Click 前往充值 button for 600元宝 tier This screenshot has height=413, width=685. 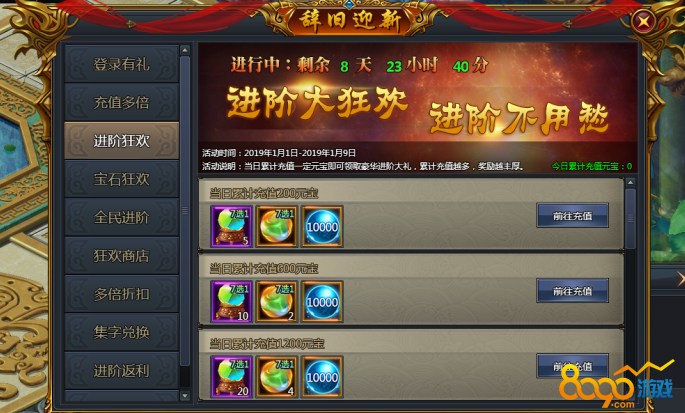[572, 291]
